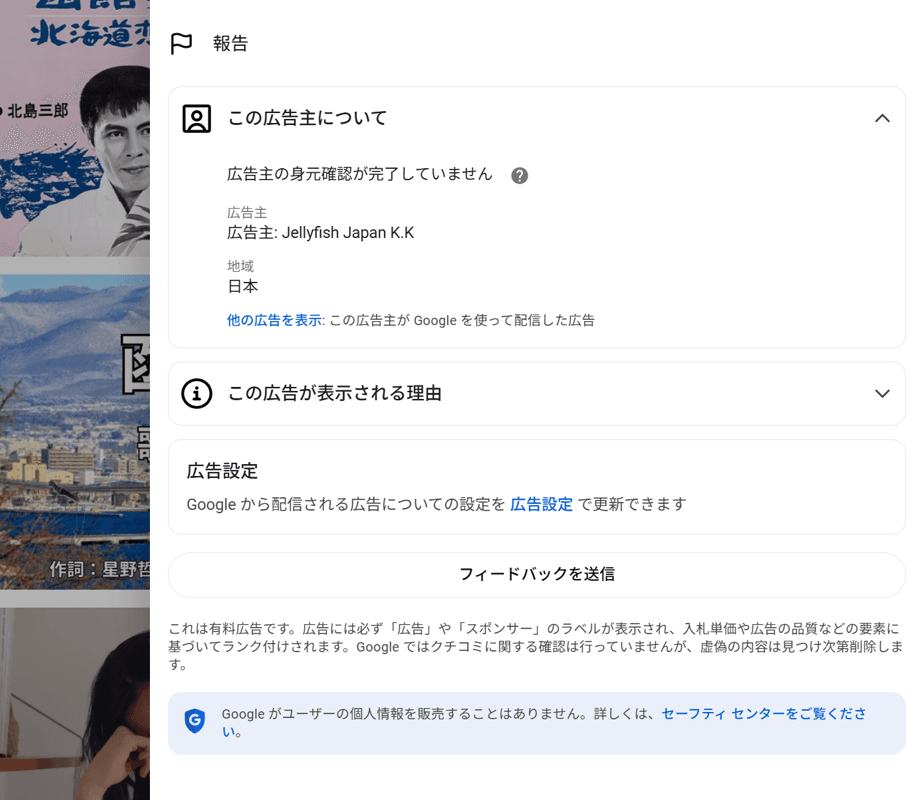Open the 他の広告を表示 link
914x800 pixels.
point(275,320)
